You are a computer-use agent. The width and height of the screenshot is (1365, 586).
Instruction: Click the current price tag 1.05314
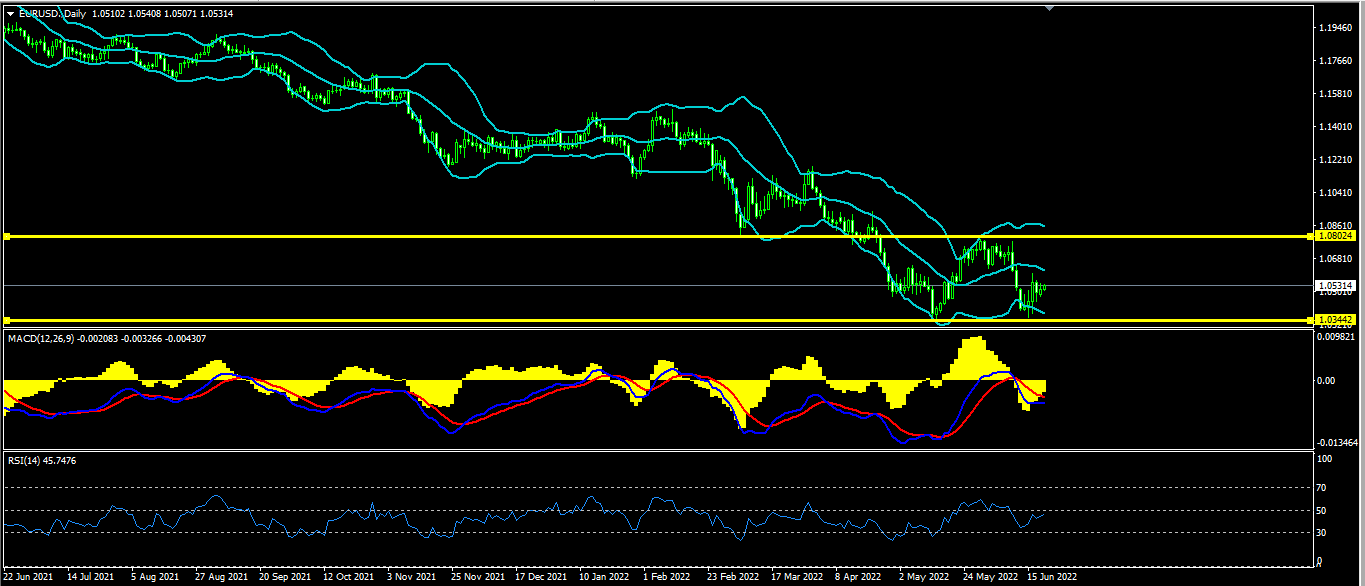coord(1337,285)
